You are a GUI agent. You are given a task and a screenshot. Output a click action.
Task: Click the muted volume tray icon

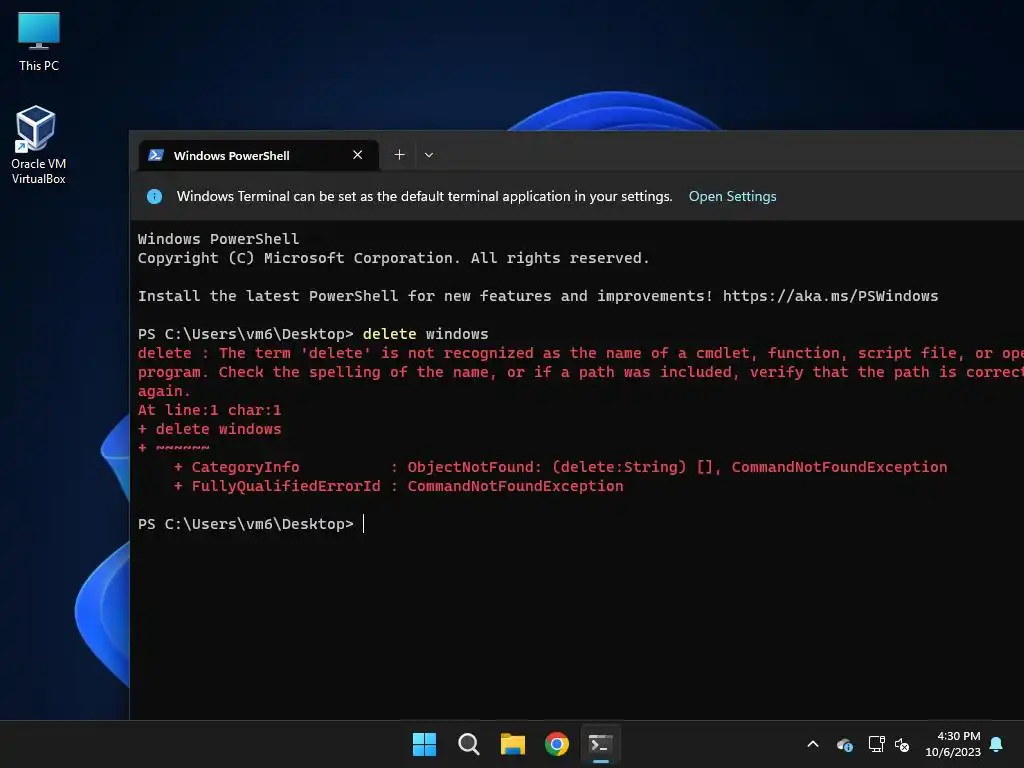pos(902,744)
